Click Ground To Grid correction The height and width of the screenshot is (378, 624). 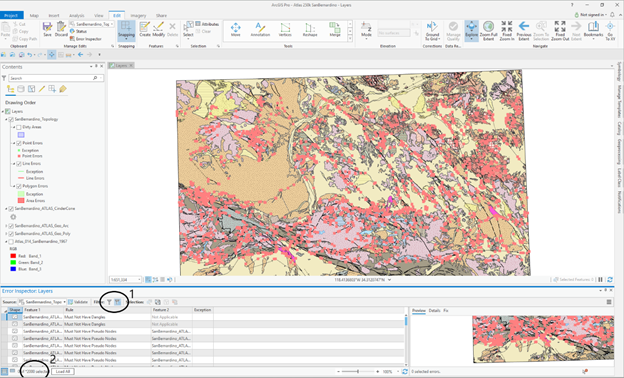coord(432,31)
